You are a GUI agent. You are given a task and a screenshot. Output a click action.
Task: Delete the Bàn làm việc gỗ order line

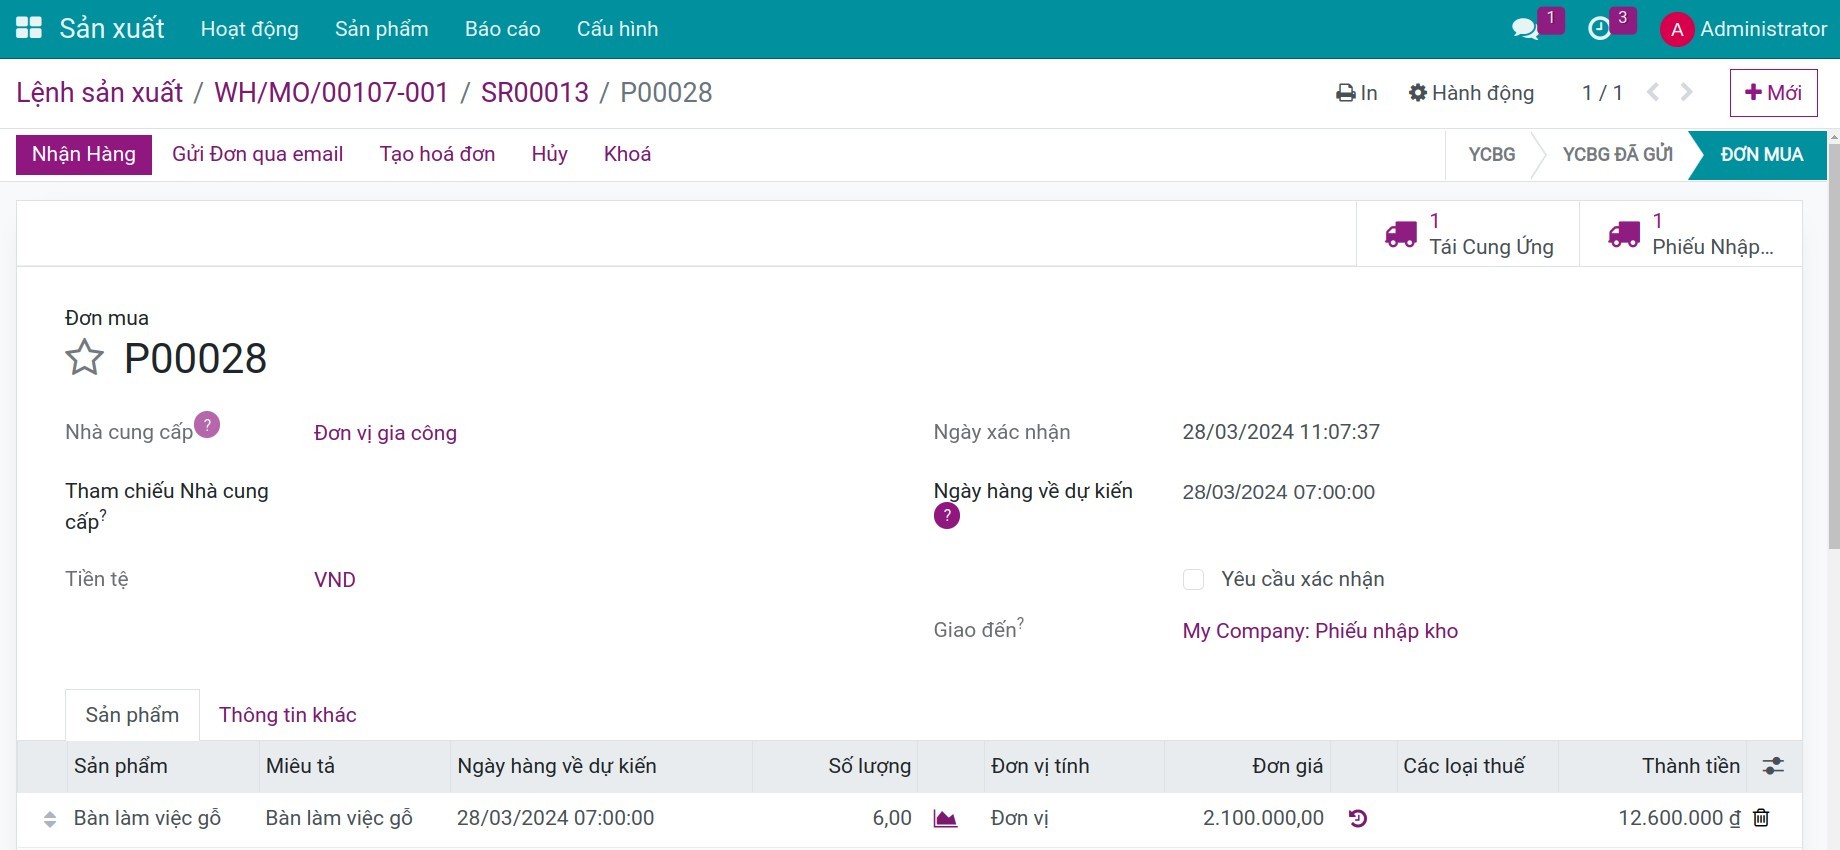coord(1762,818)
